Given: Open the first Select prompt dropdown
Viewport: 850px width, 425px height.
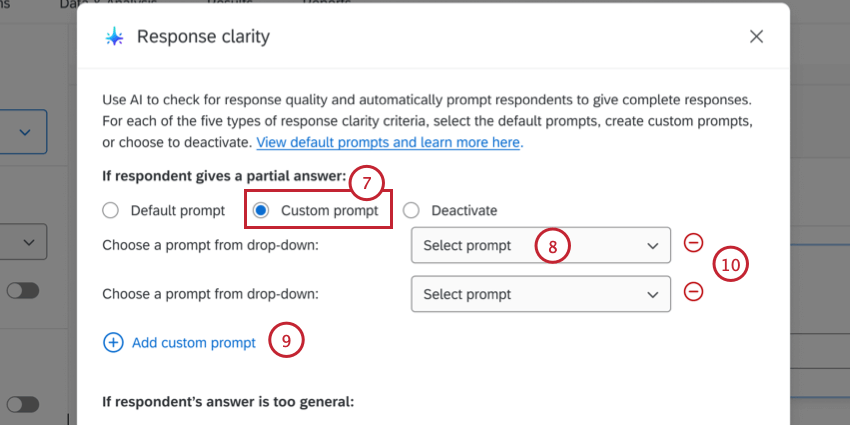Looking at the screenshot, I should point(540,245).
